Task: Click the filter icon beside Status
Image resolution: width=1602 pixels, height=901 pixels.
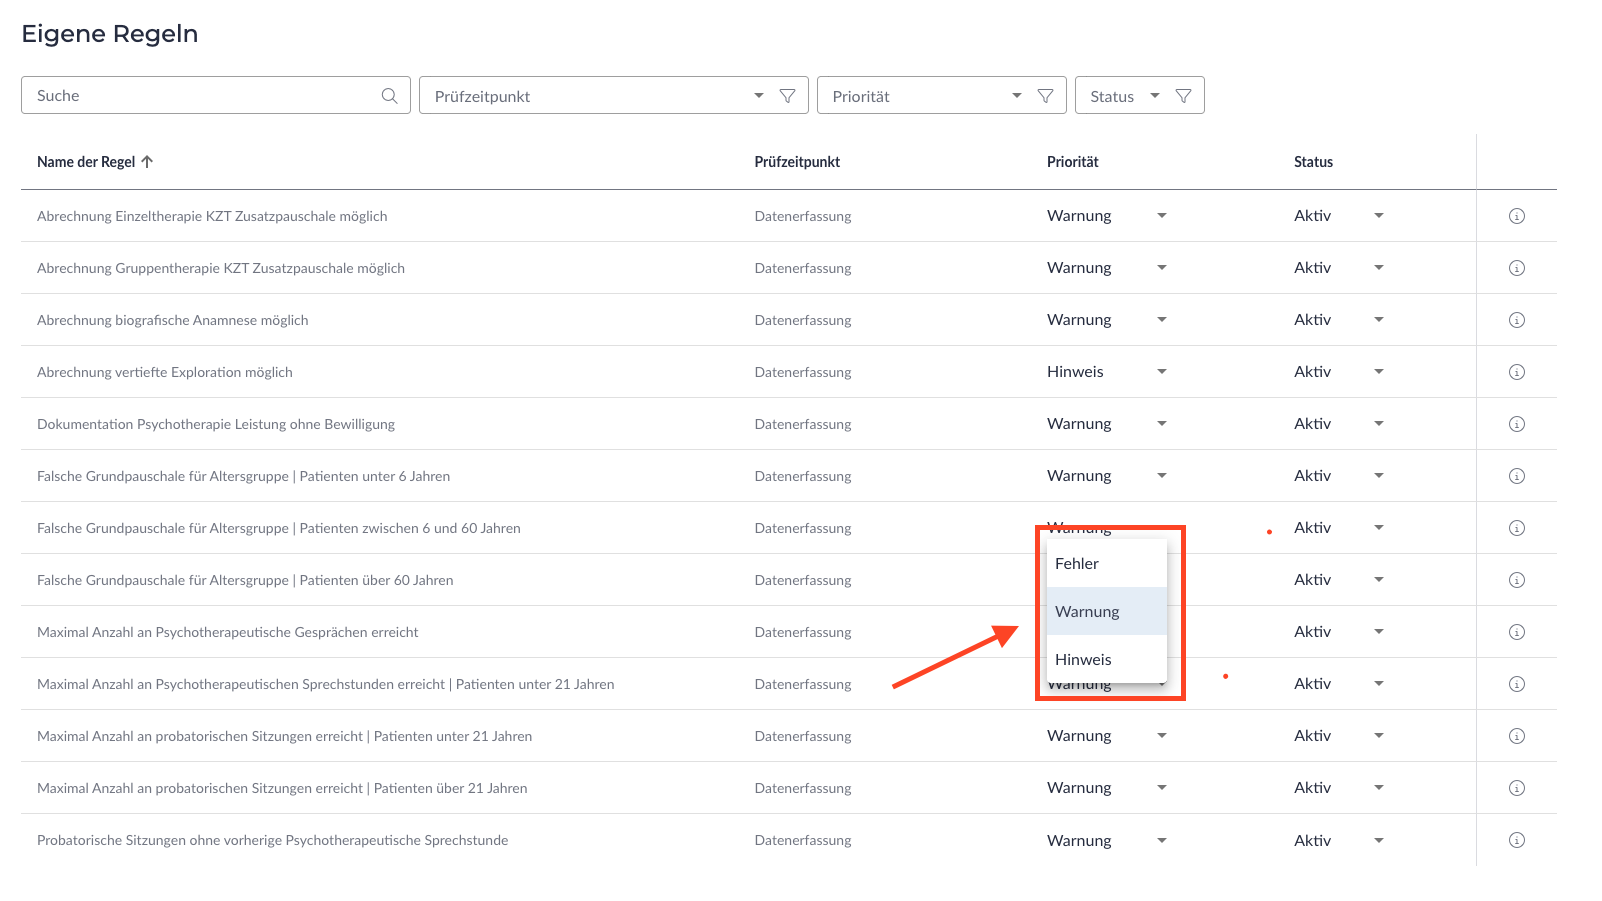Action: coord(1183,96)
